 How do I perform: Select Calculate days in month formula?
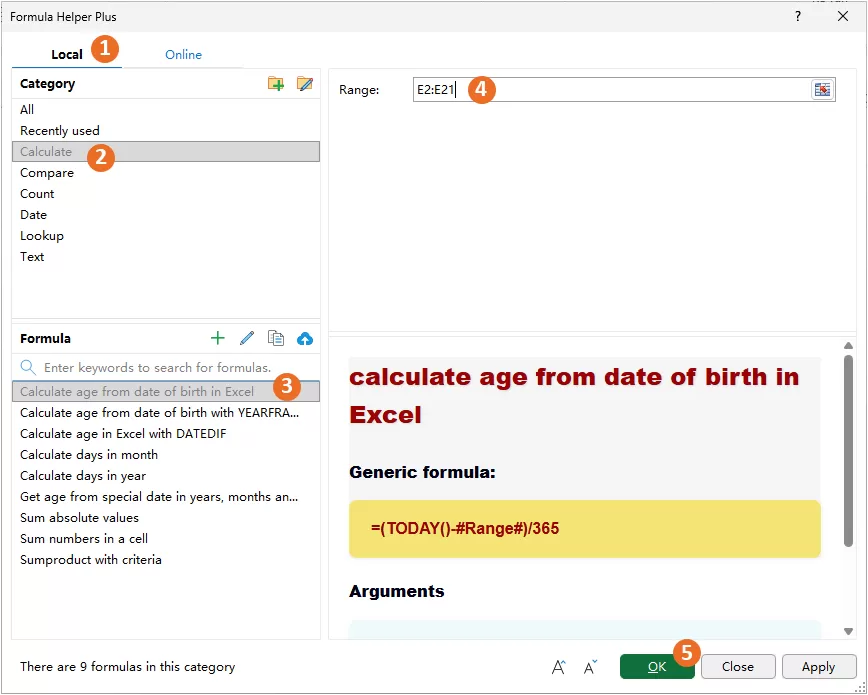point(166,455)
